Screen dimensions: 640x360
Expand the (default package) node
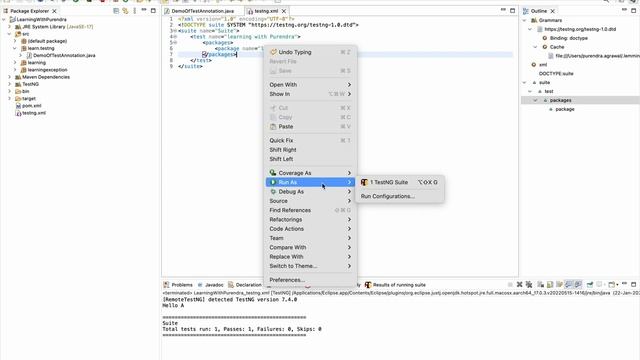point(15,41)
